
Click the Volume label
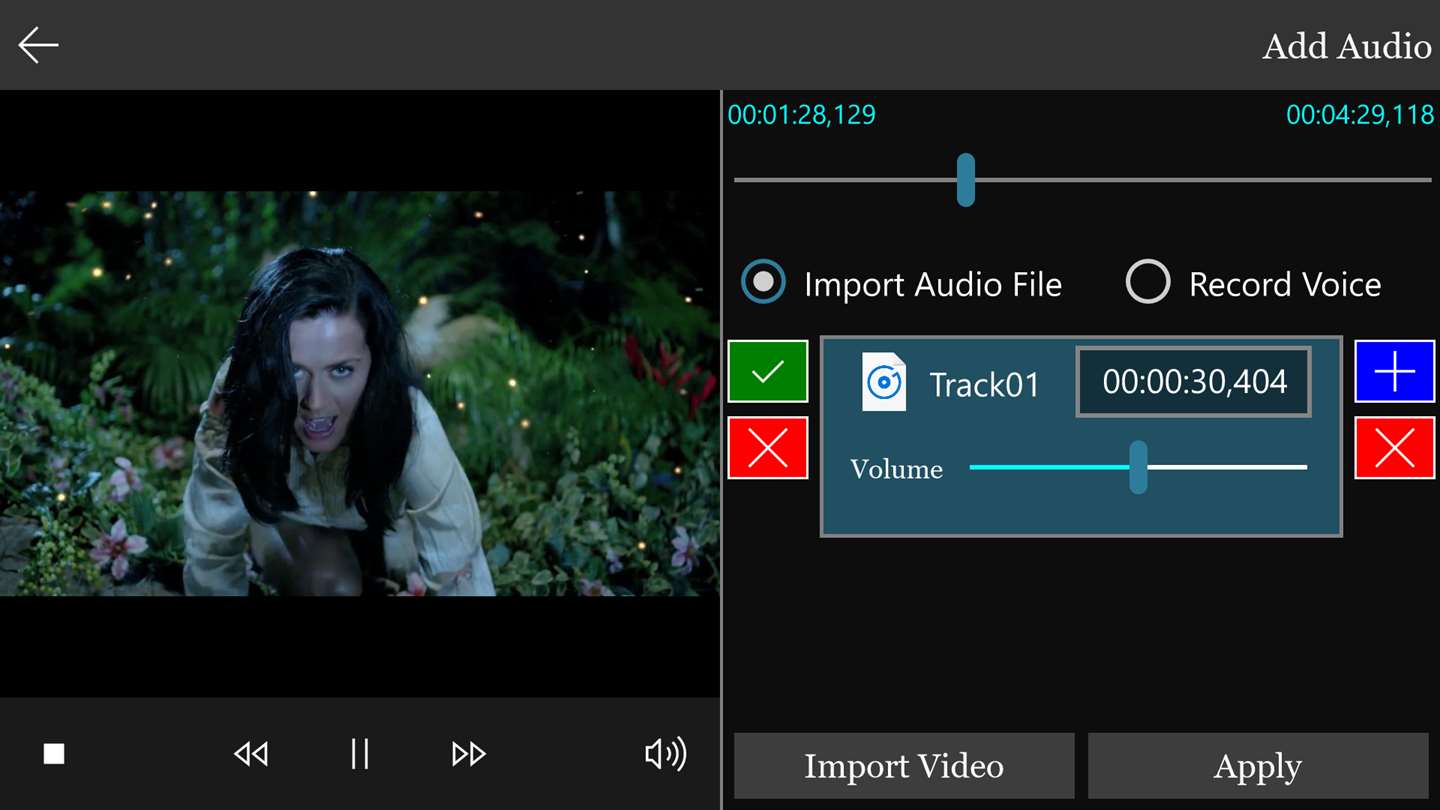[896, 469]
